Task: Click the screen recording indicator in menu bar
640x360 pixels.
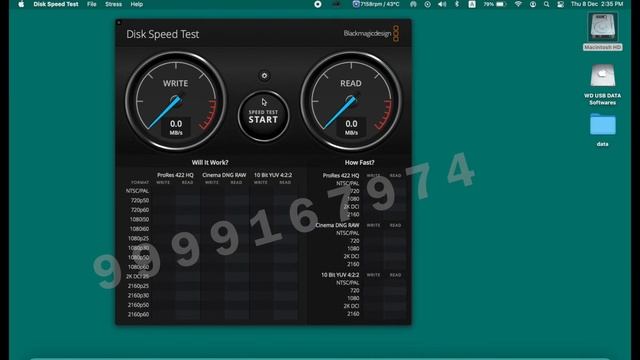Action: pos(318,4)
